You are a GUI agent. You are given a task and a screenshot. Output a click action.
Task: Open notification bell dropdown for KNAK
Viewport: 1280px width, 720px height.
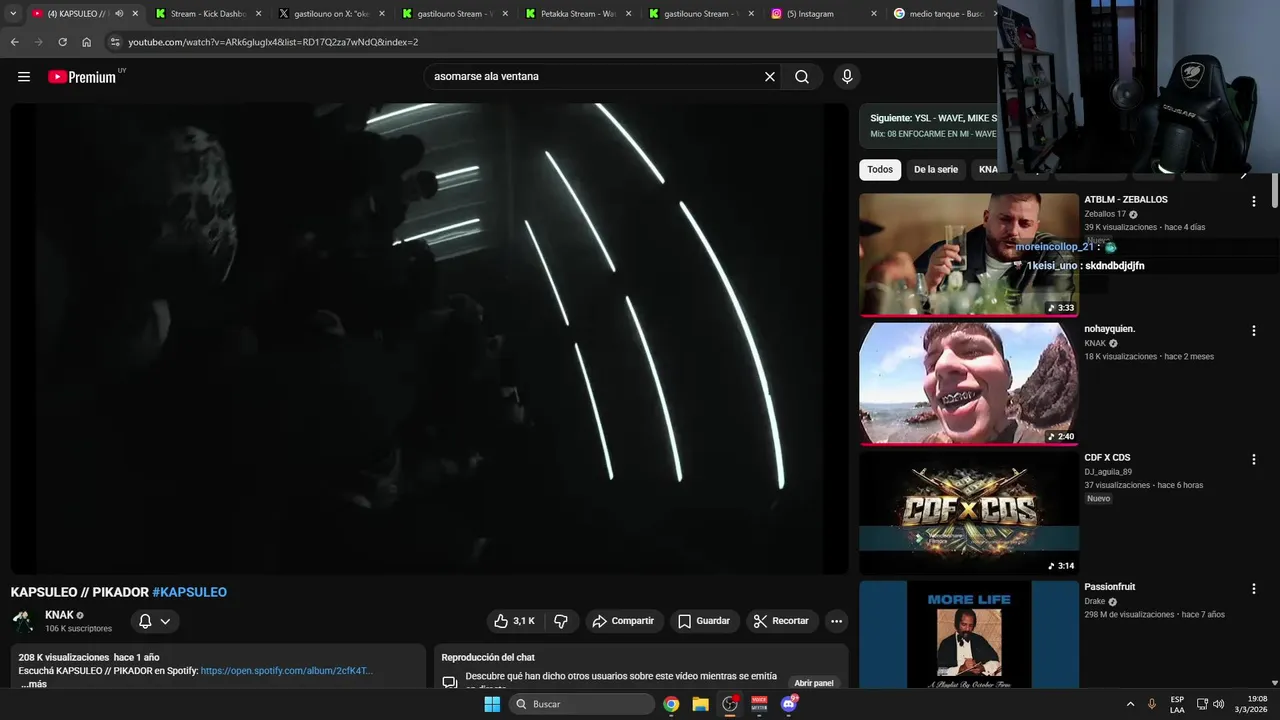click(x=154, y=621)
